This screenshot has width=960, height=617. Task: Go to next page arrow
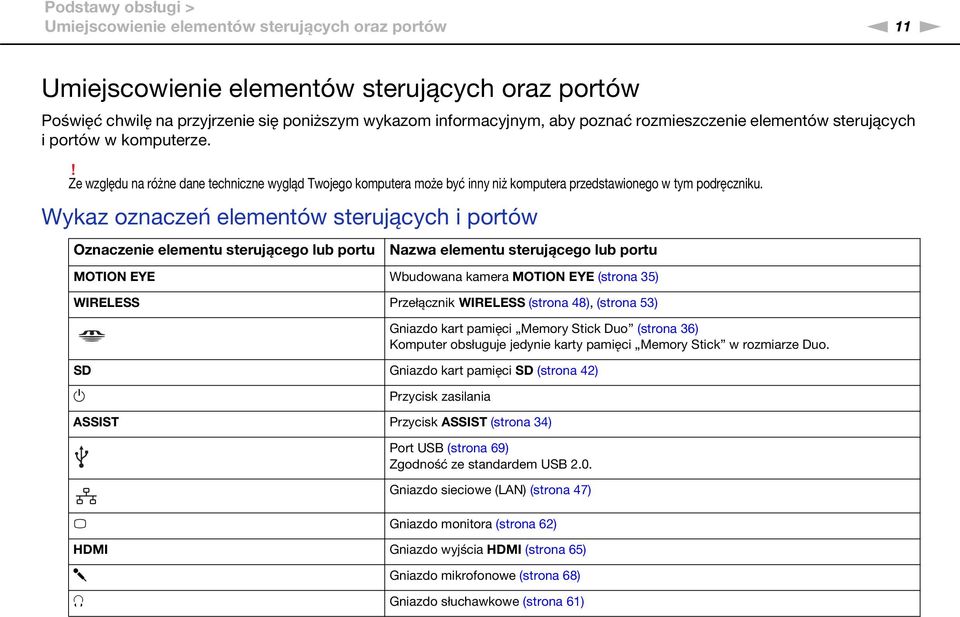coord(929,26)
